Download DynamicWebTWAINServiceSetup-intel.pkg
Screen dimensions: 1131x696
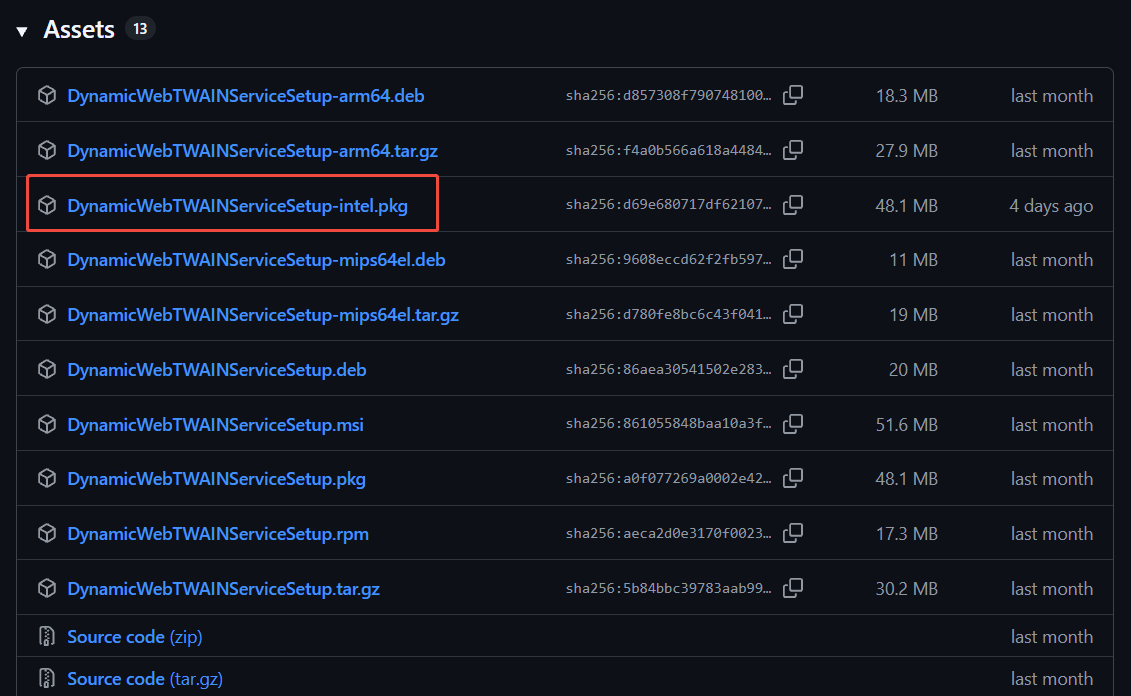click(x=237, y=206)
